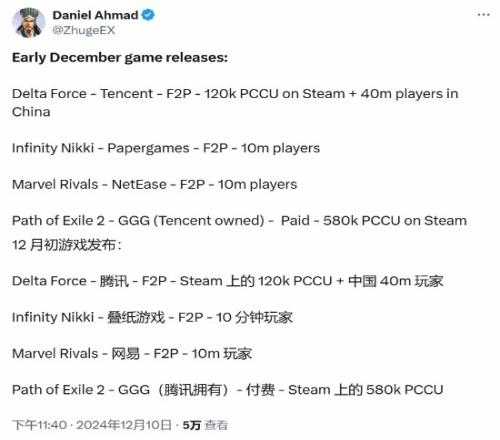Open the three-dot more options menu
Screen dimensions: 500x440
(483, 15)
